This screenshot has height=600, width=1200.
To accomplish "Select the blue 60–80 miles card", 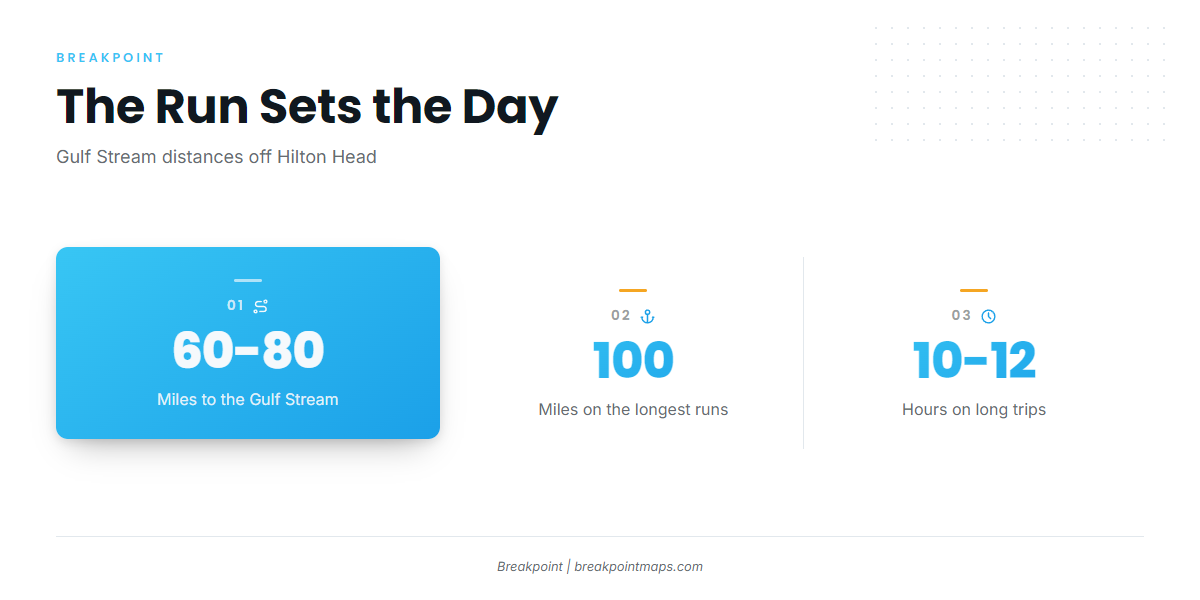I will pyautogui.click(x=248, y=343).
